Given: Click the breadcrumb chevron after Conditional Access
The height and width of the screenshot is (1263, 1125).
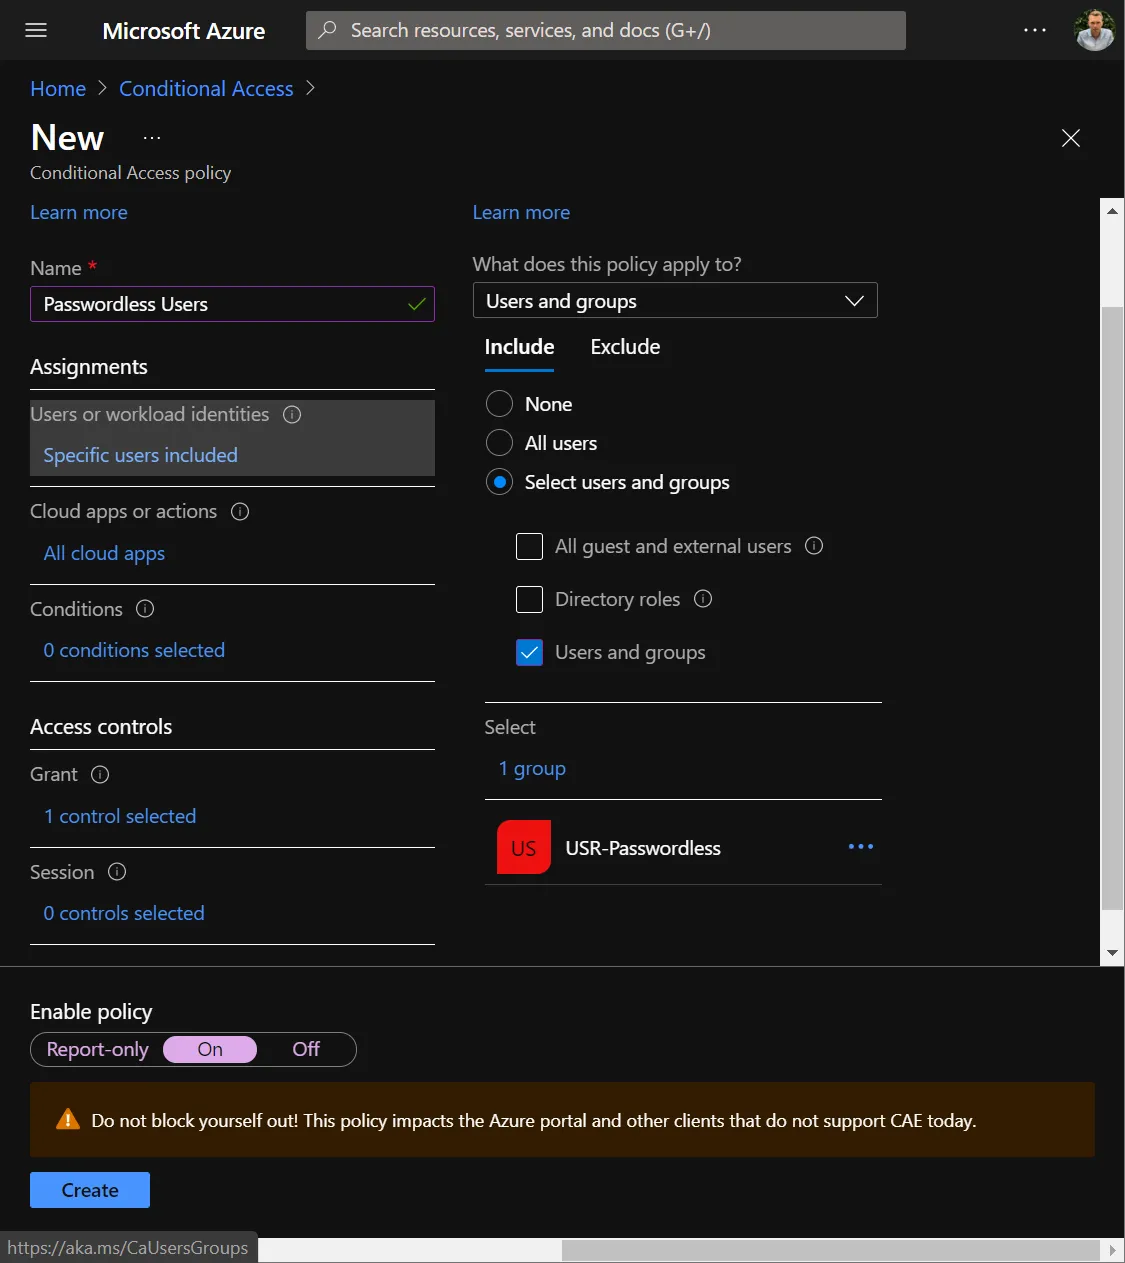Looking at the screenshot, I should point(310,88).
